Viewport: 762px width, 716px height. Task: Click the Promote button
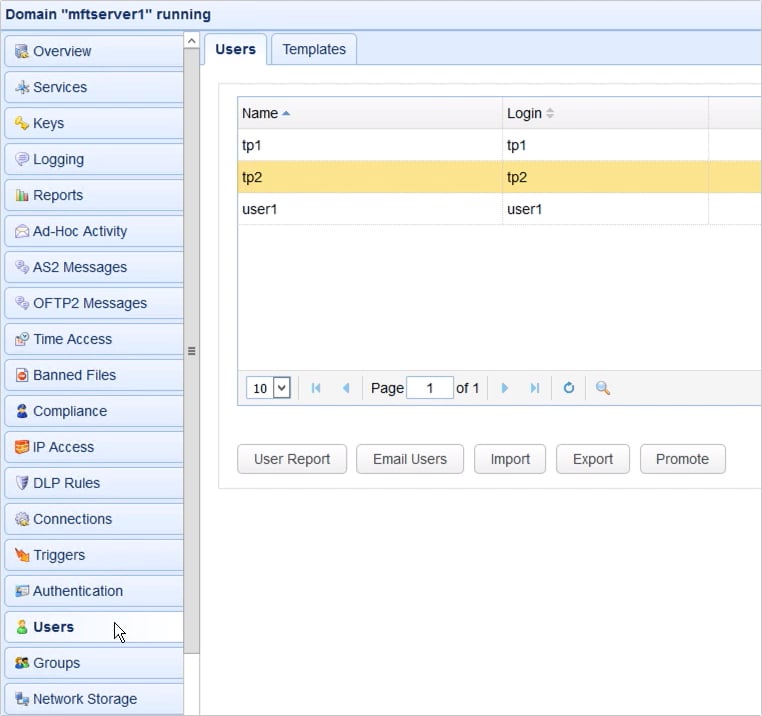click(682, 459)
